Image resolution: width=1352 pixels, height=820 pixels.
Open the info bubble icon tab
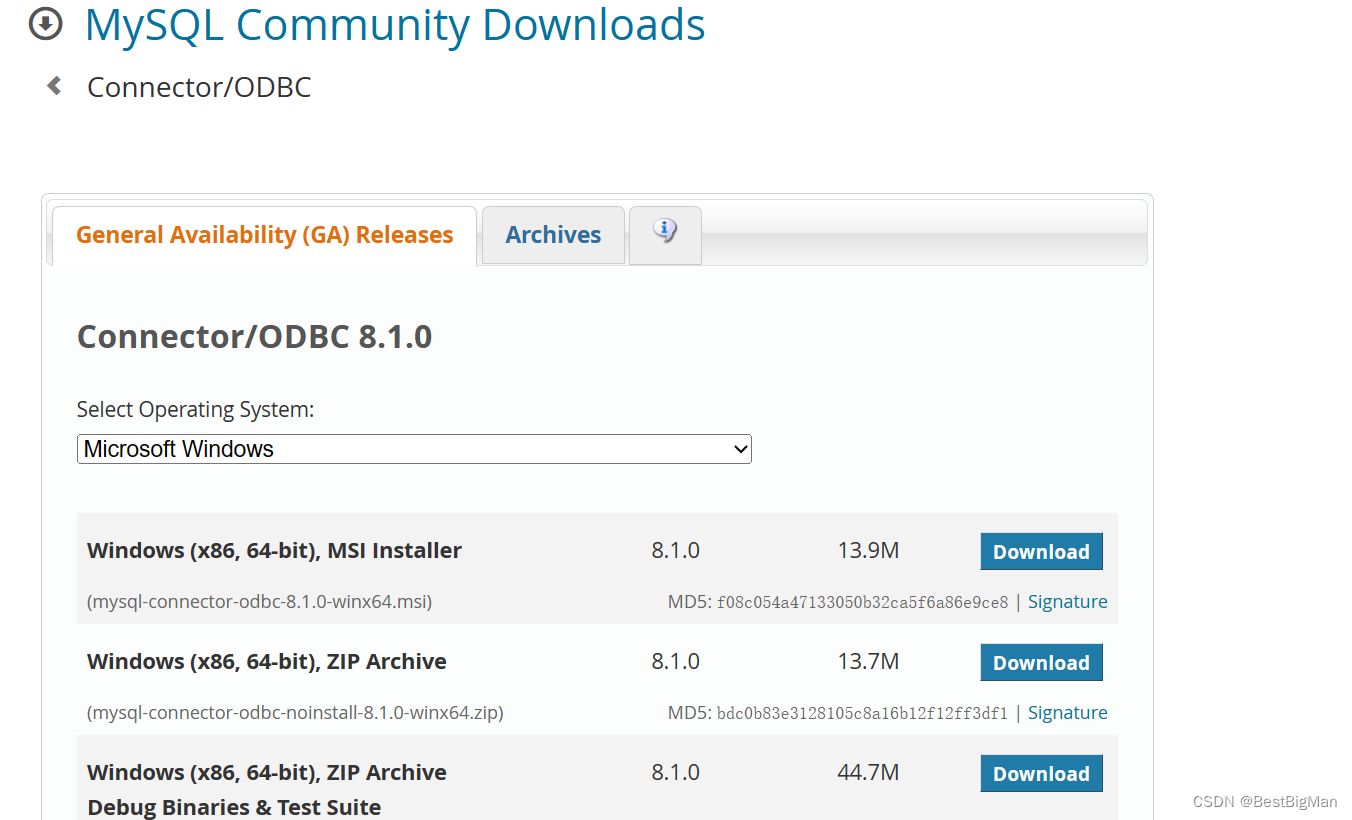point(665,235)
